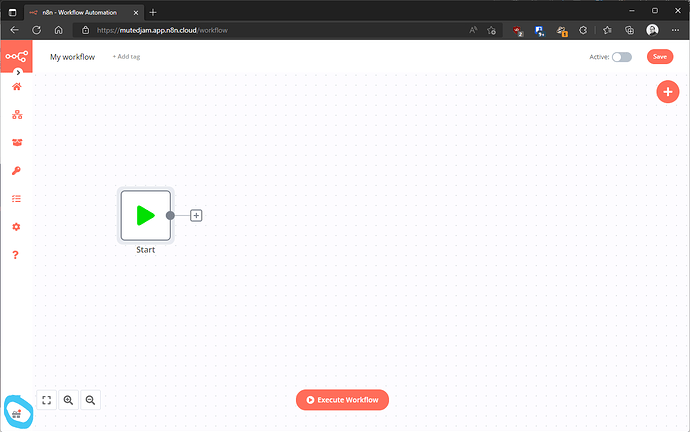690x432 pixels.
Task: Open the favorites list icon
Action: point(607,30)
